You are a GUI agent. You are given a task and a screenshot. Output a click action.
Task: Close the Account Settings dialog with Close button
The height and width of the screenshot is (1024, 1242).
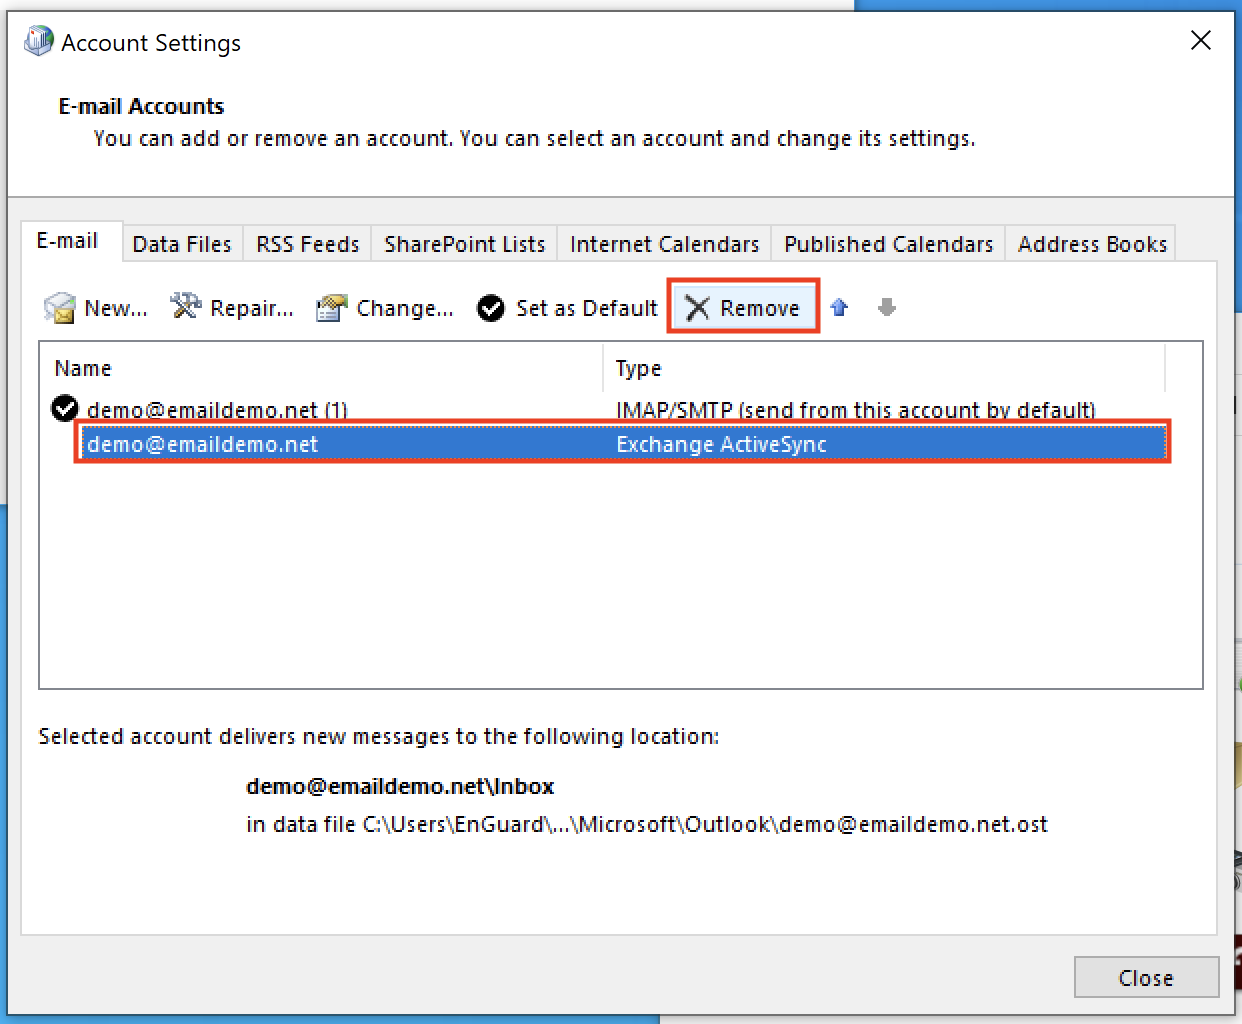[1147, 977]
